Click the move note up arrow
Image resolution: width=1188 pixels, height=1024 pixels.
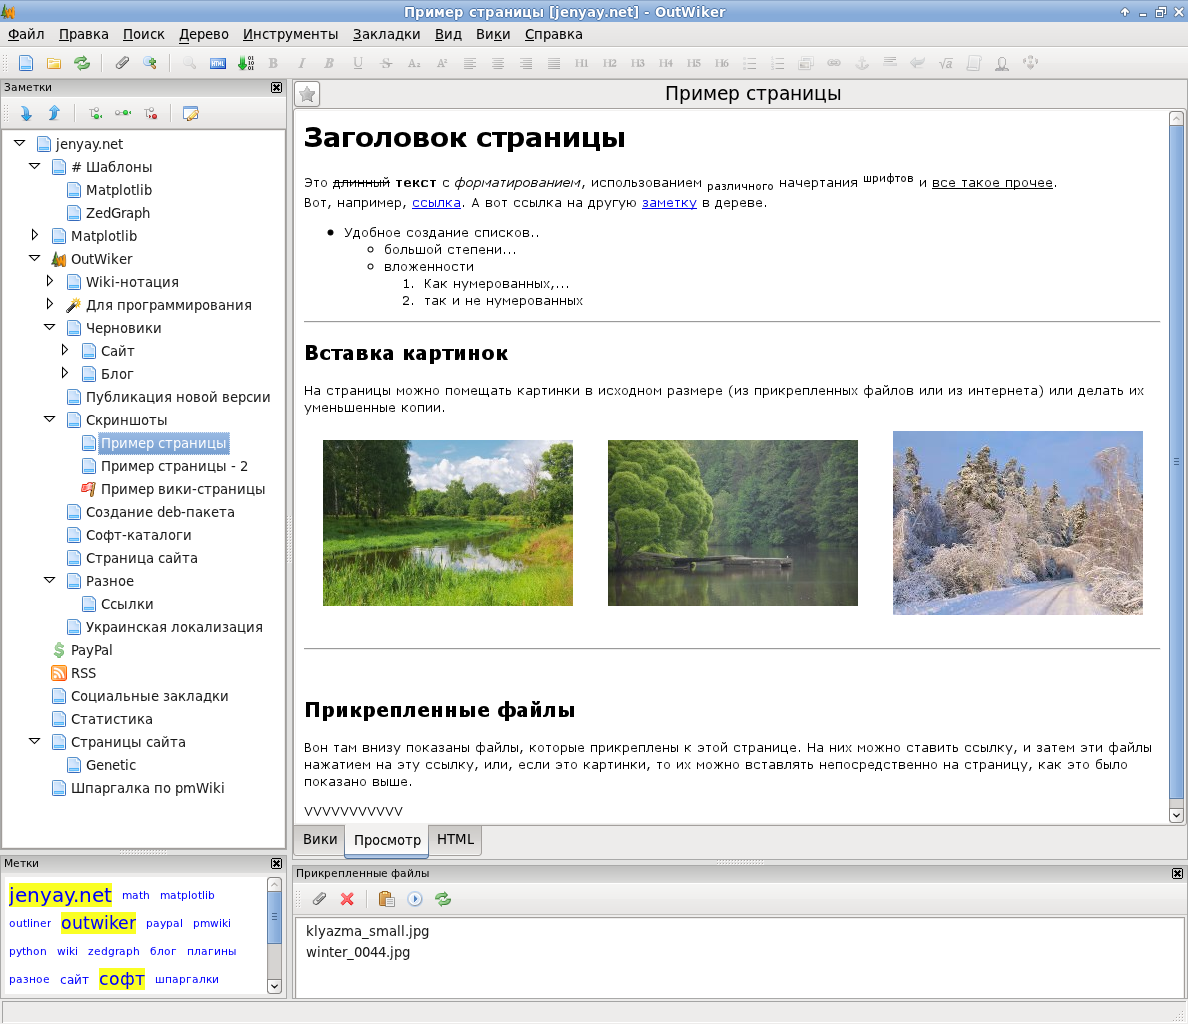54,114
